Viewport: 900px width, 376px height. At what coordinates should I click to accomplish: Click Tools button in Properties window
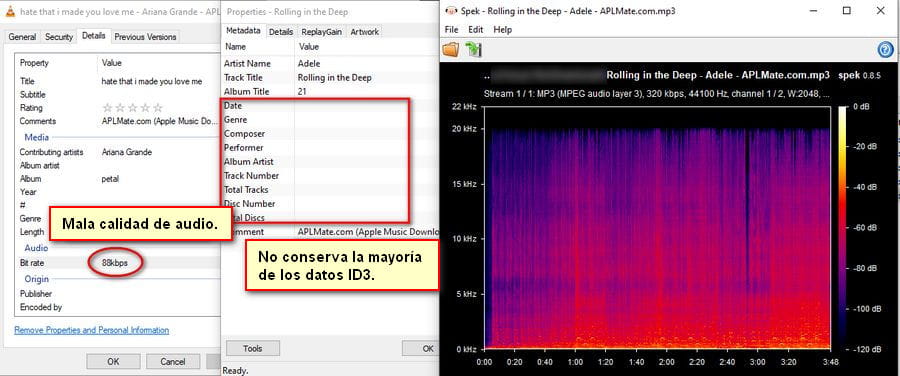point(253,348)
